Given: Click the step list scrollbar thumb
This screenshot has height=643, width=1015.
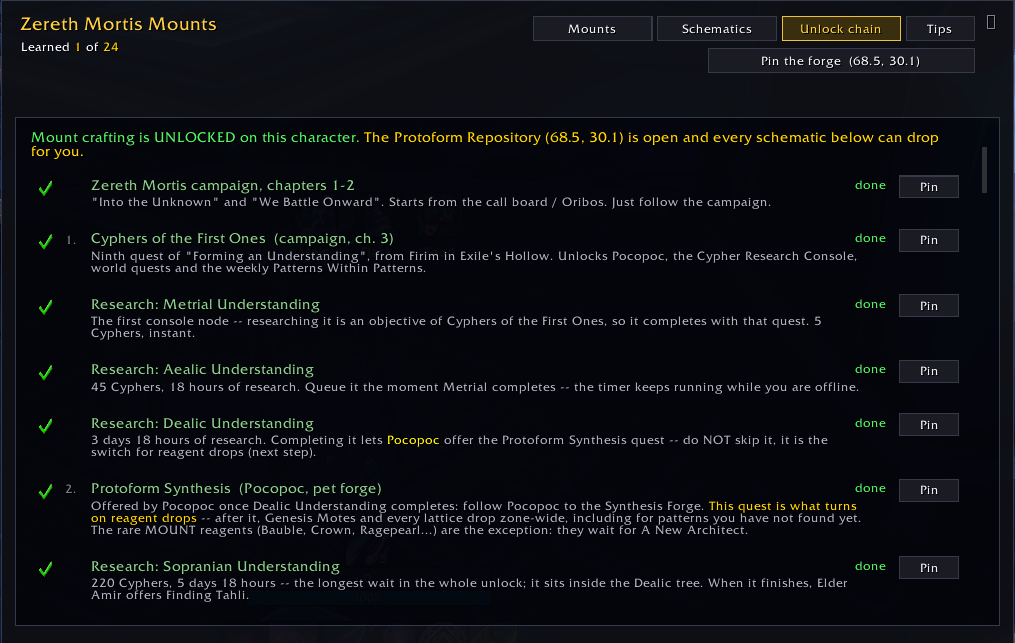Looking at the screenshot, I should point(985,170).
